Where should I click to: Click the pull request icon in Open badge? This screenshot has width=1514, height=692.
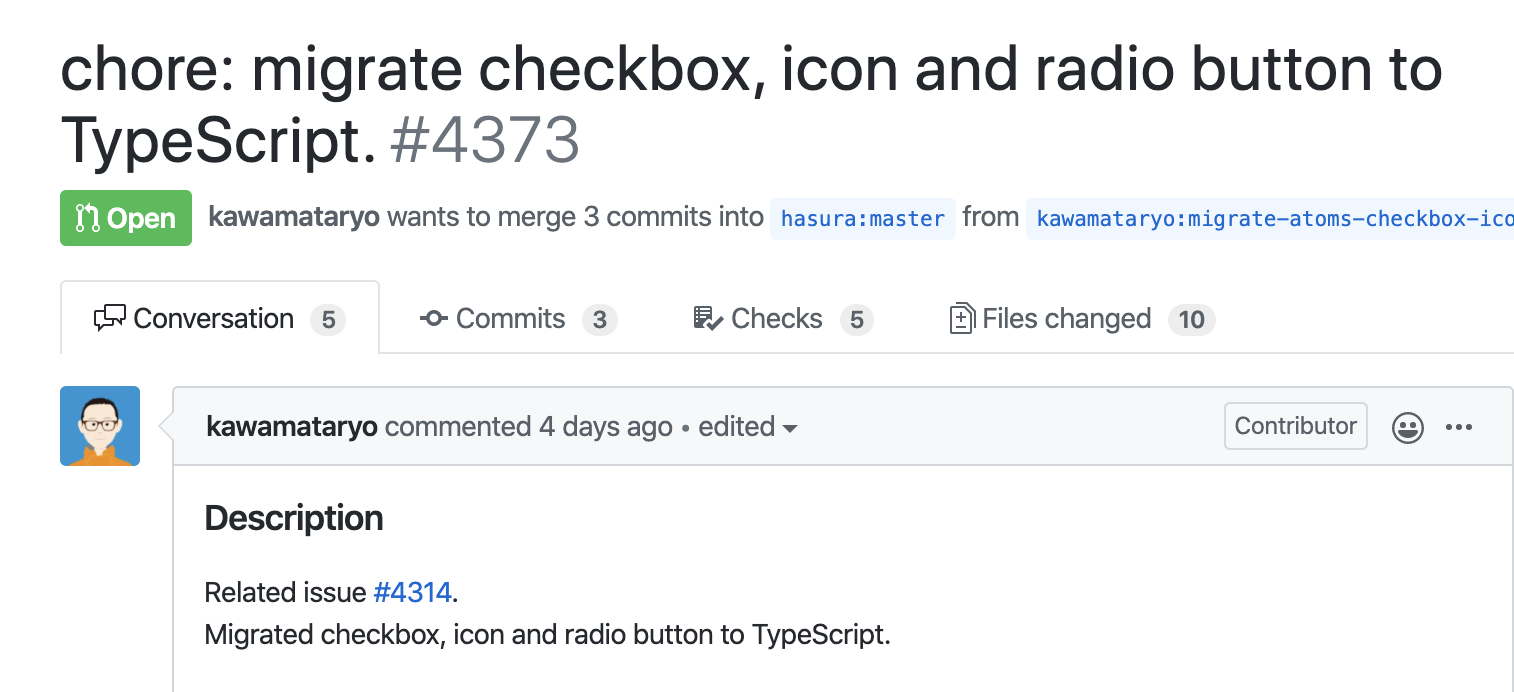[x=87, y=218]
